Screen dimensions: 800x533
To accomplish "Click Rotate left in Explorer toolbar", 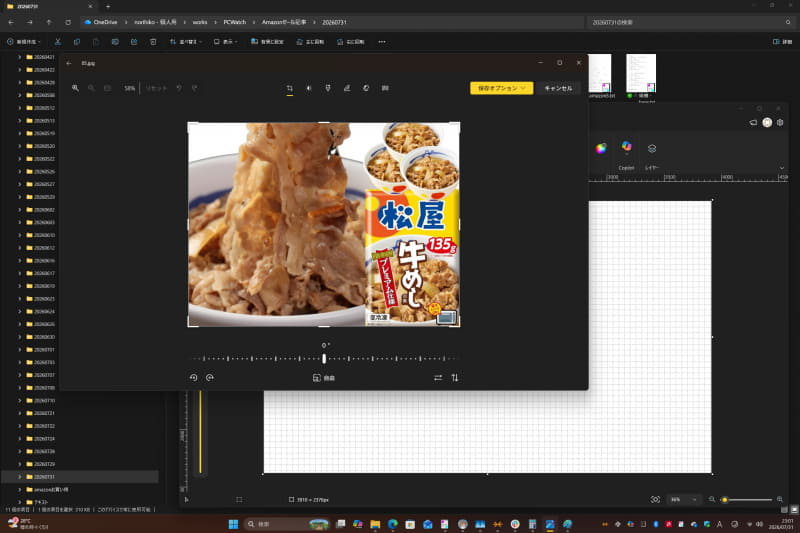I will [x=310, y=42].
